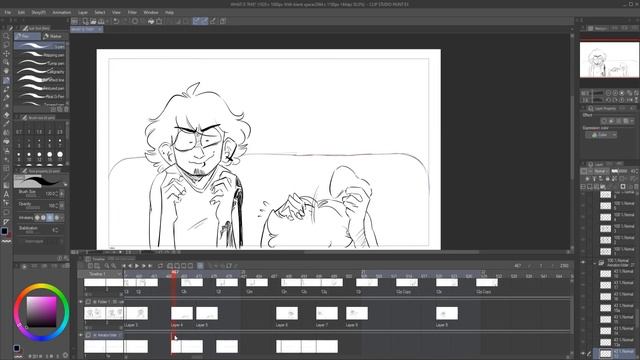Select the Move layer tool

click(x=6, y=53)
